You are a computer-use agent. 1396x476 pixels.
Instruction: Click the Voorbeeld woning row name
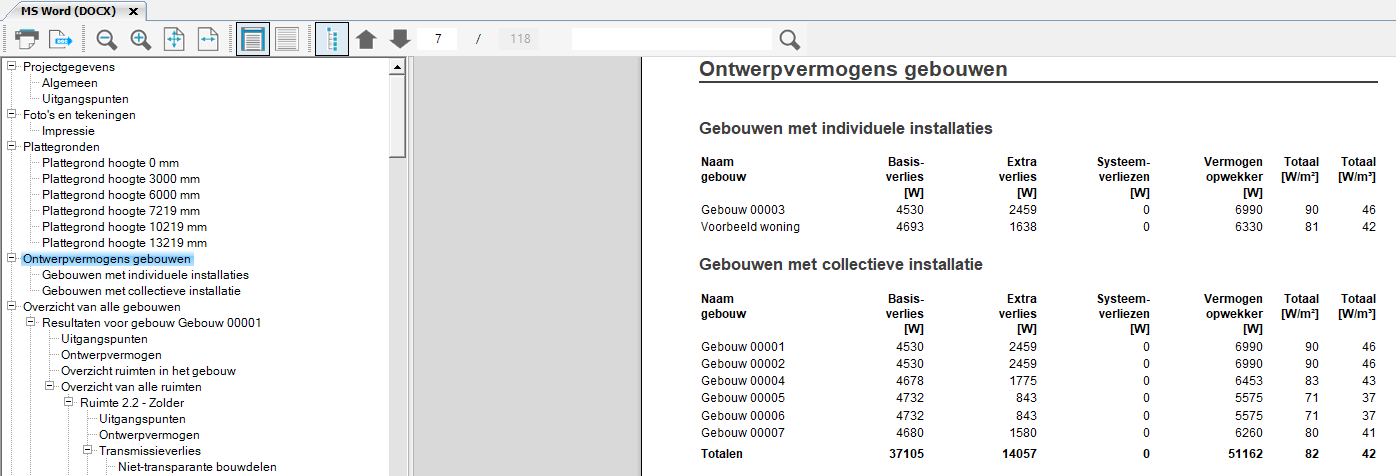click(750, 227)
